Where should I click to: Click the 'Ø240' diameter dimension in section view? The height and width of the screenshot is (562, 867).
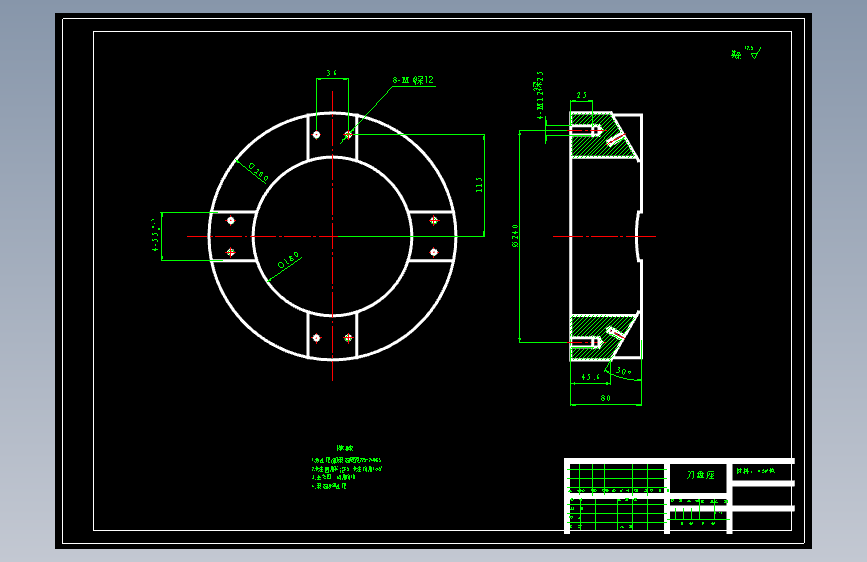(515, 236)
